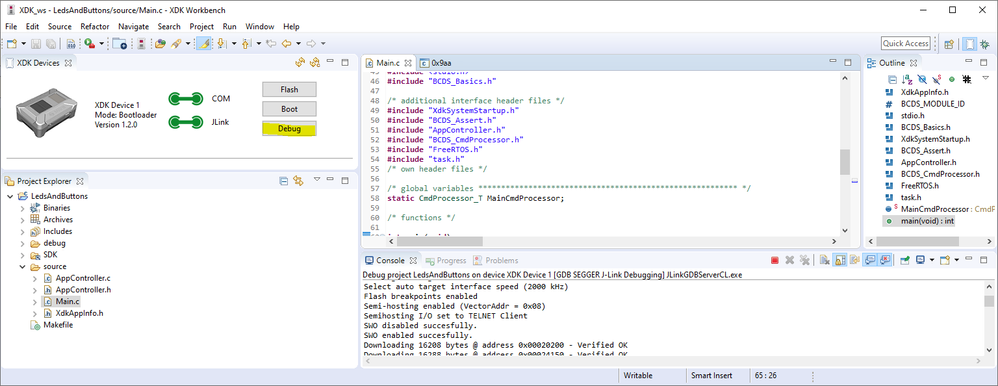Click the JLink connection indicator
The image size is (998, 386).
(x=186, y=122)
